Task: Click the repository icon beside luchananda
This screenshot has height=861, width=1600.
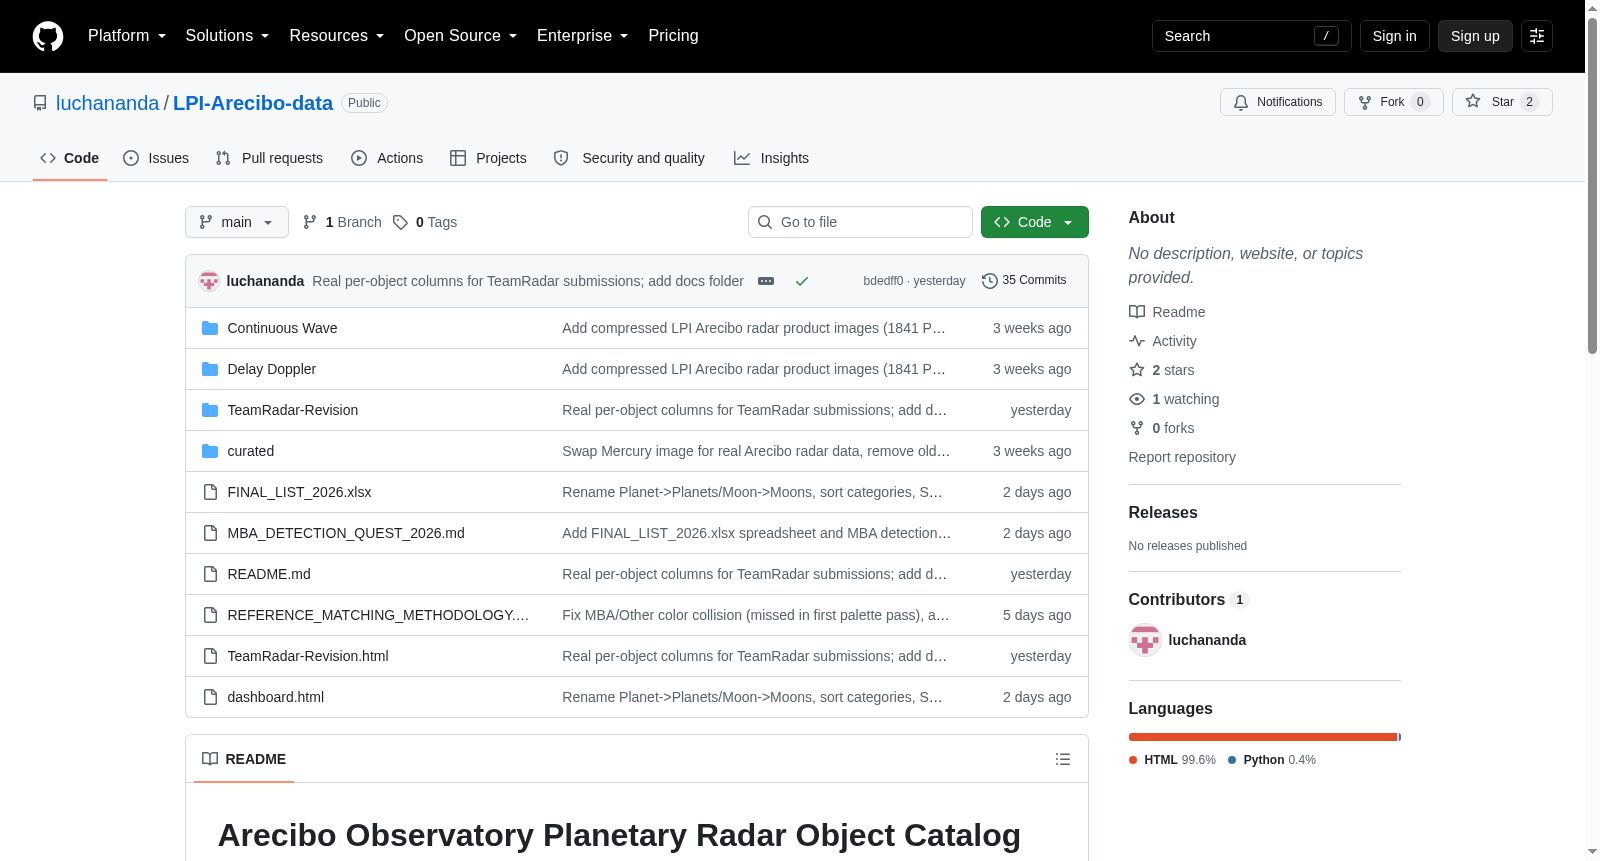Action: point(40,103)
